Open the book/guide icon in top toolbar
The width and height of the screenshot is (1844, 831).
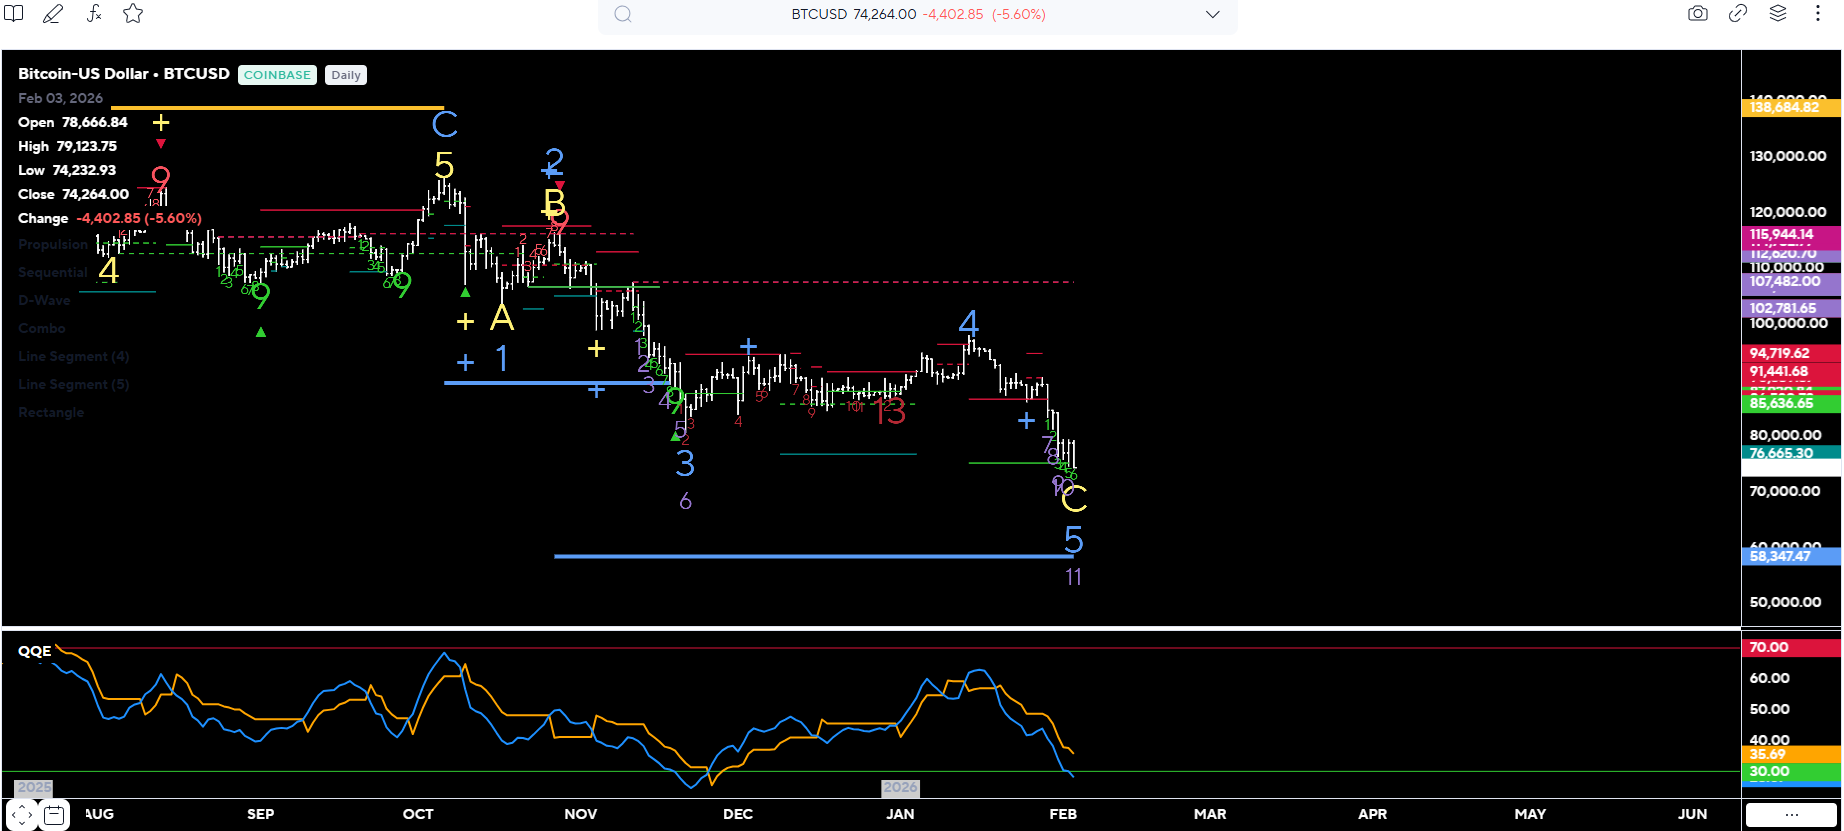coord(13,14)
